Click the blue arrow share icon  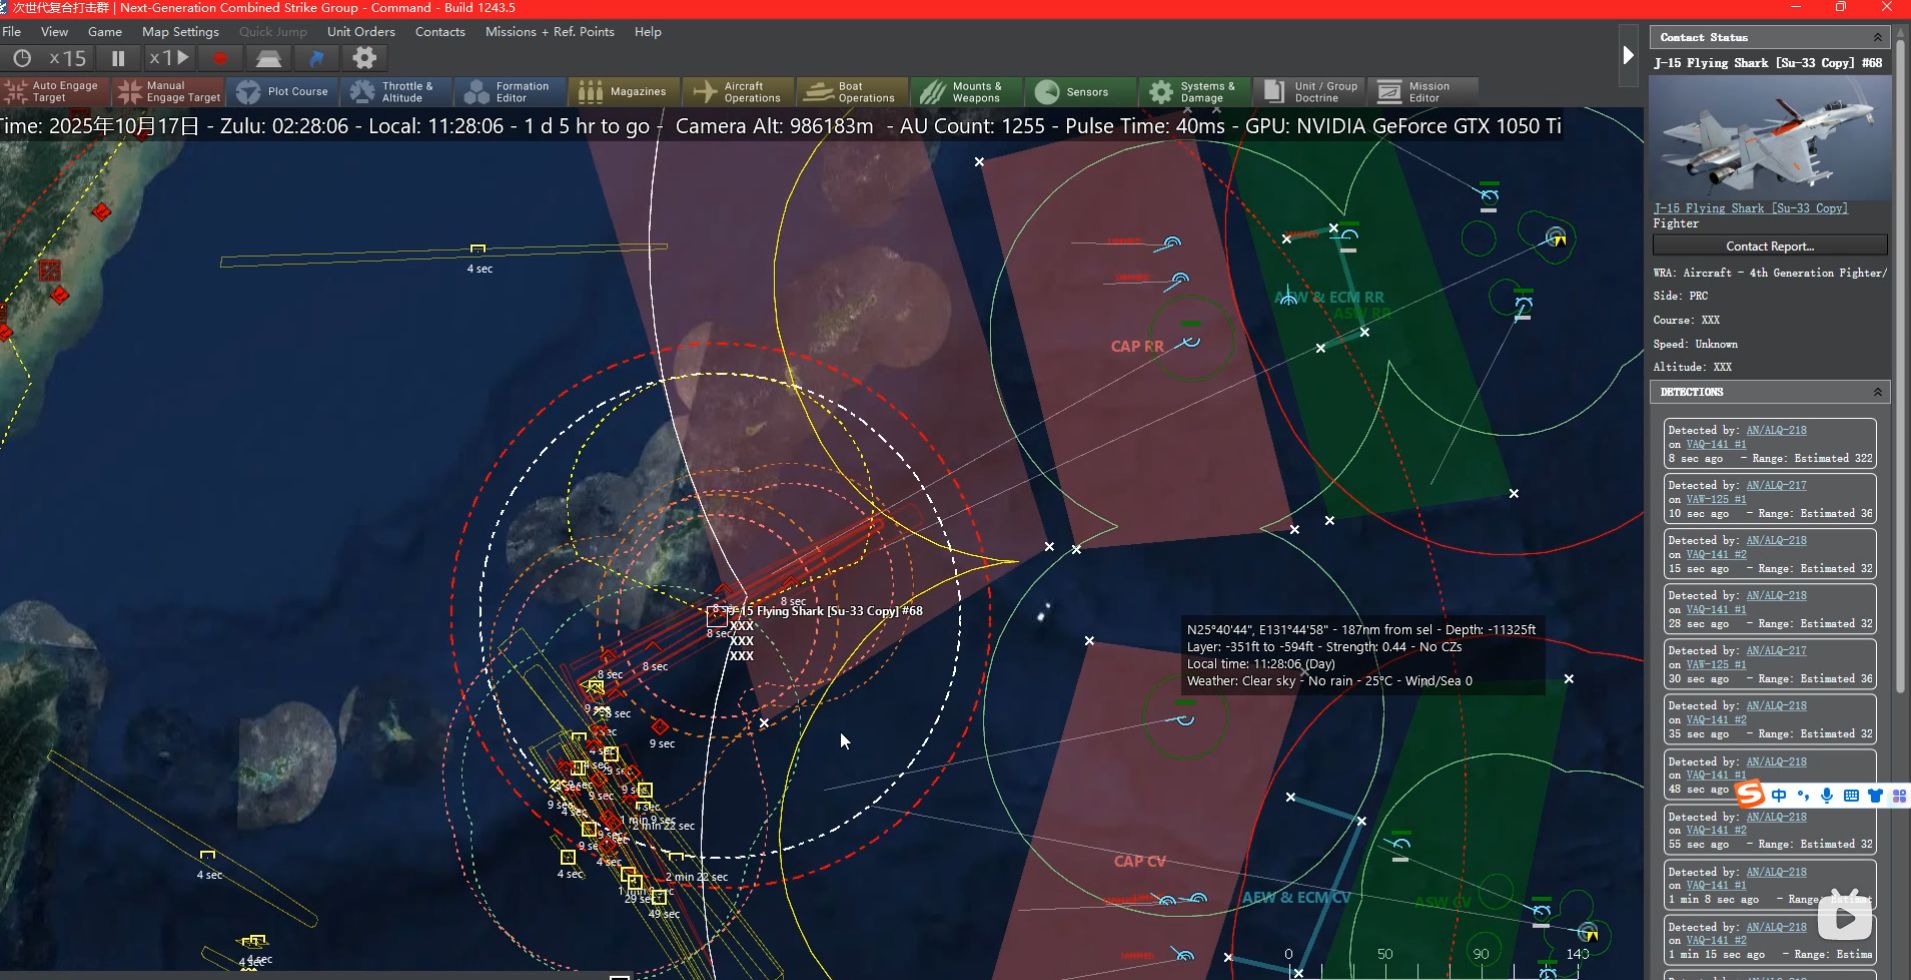pos(316,58)
